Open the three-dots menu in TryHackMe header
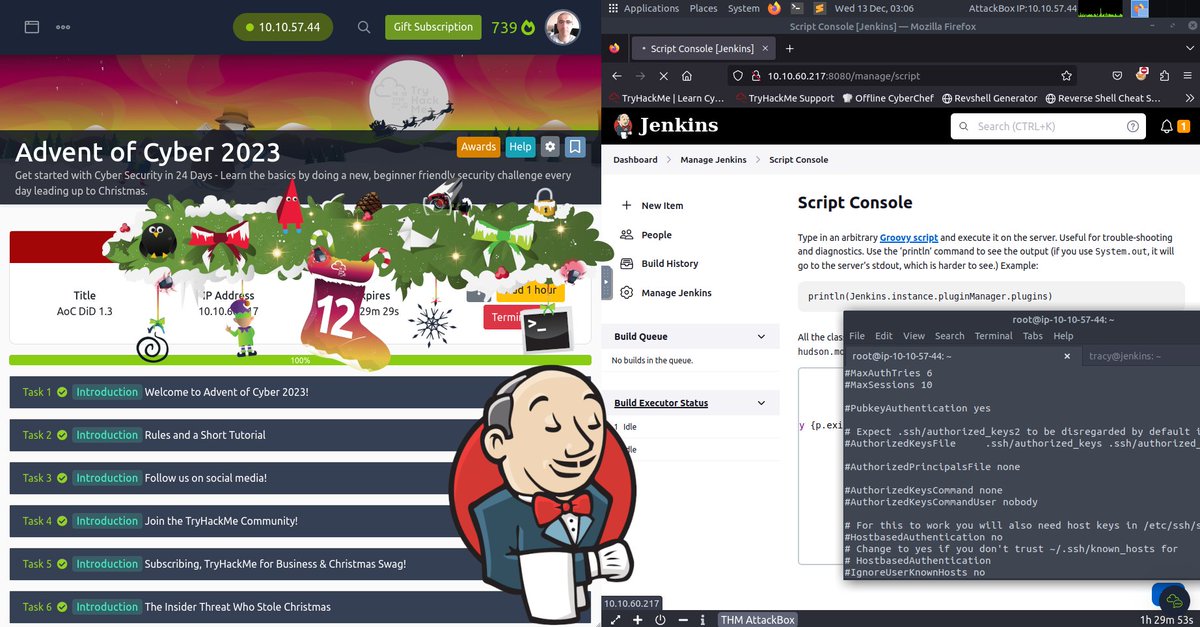 (x=63, y=27)
